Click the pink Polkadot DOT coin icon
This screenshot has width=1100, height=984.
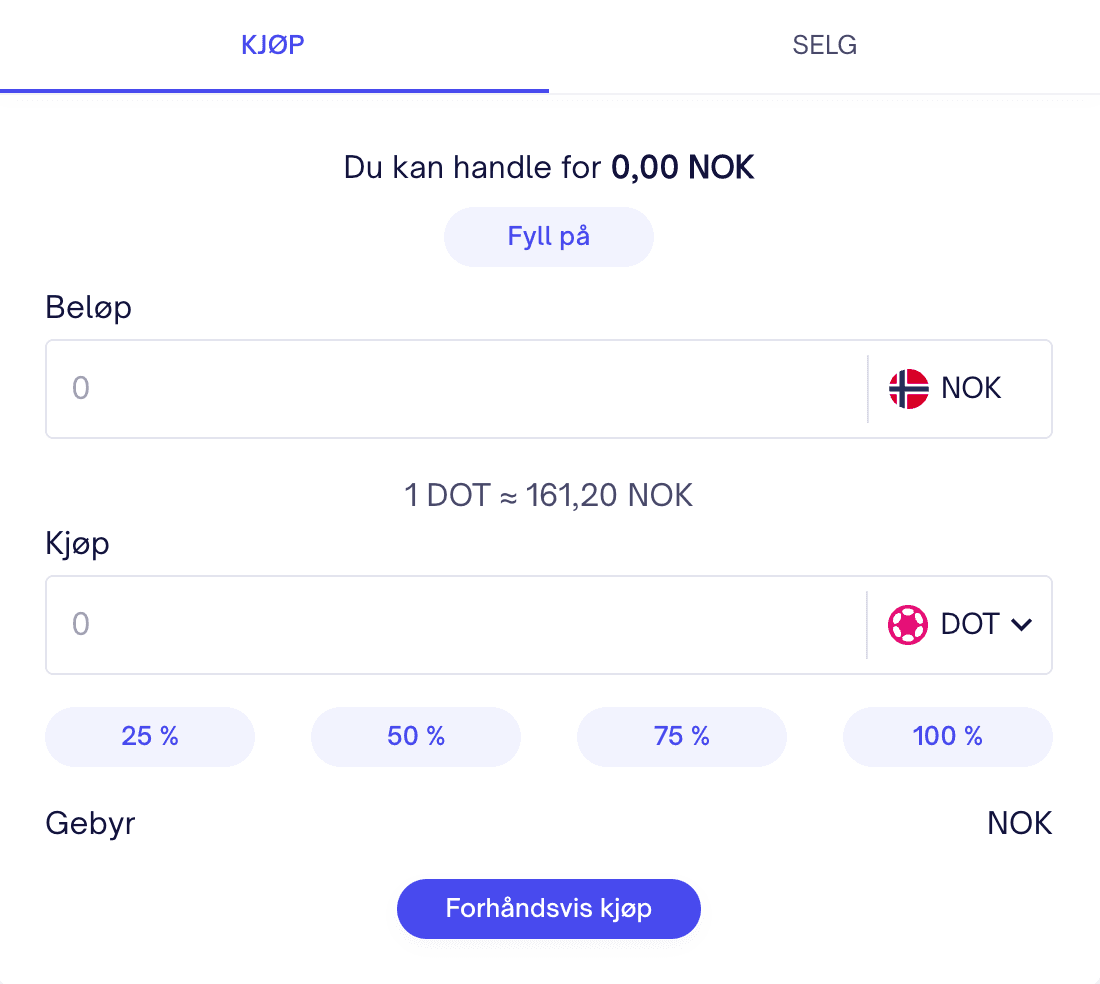tap(907, 625)
